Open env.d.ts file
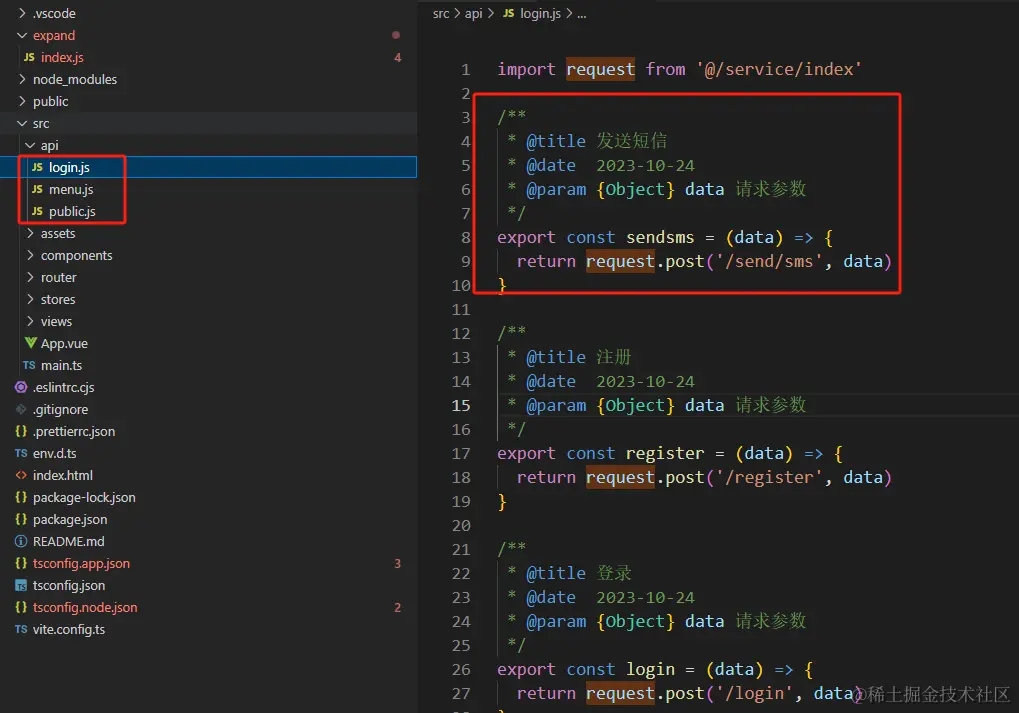This screenshot has width=1019, height=713. point(55,453)
